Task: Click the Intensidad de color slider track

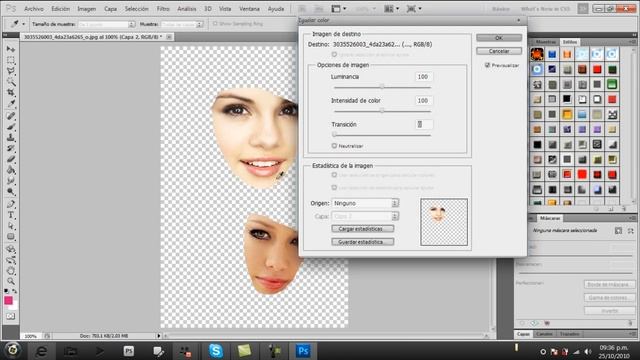Action: (x=382, y=111)
